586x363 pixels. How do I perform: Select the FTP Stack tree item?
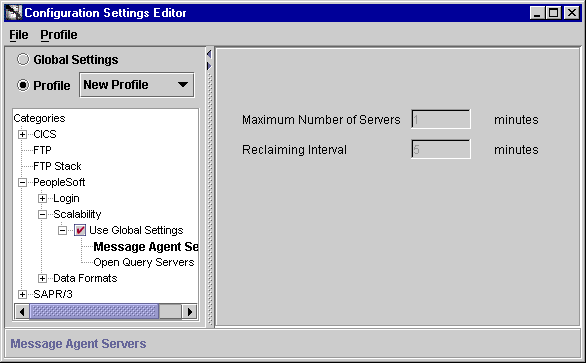pyautogui.click(x=57, y=166)
